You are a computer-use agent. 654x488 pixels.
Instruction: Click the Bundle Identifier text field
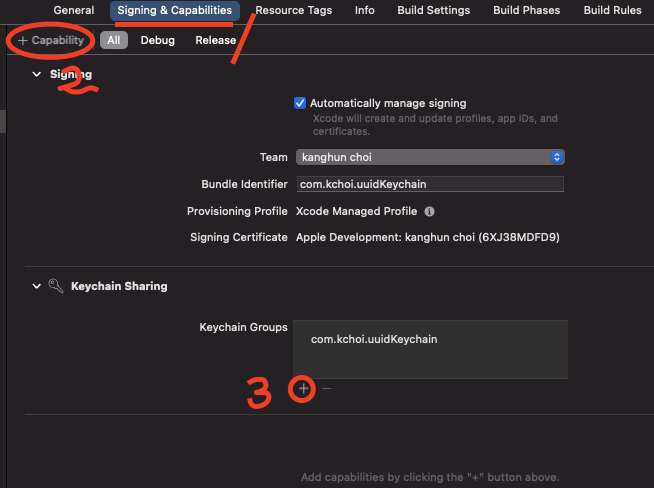coord(430,184)
